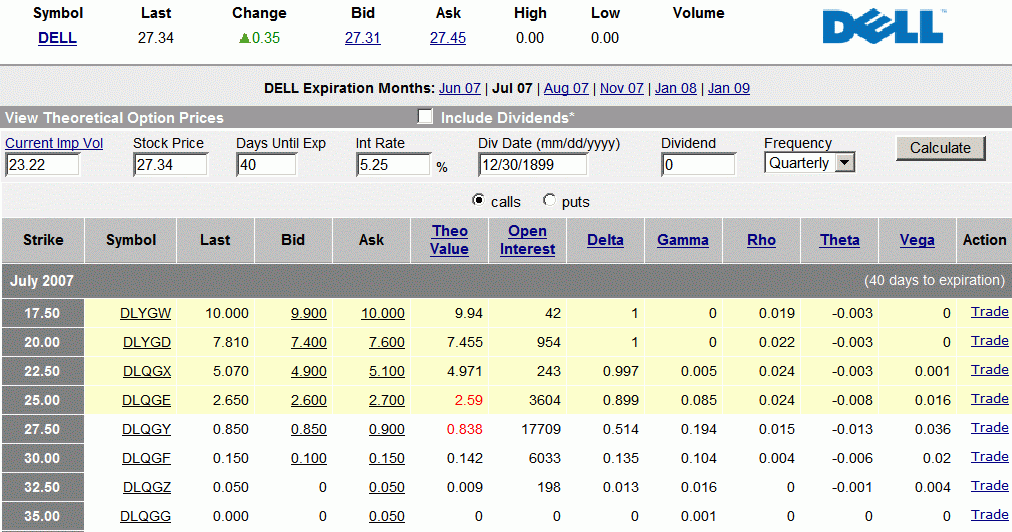Click the 2.700 ask for DLQGE
Viewport: 1012px width, 532px height.
387,400
